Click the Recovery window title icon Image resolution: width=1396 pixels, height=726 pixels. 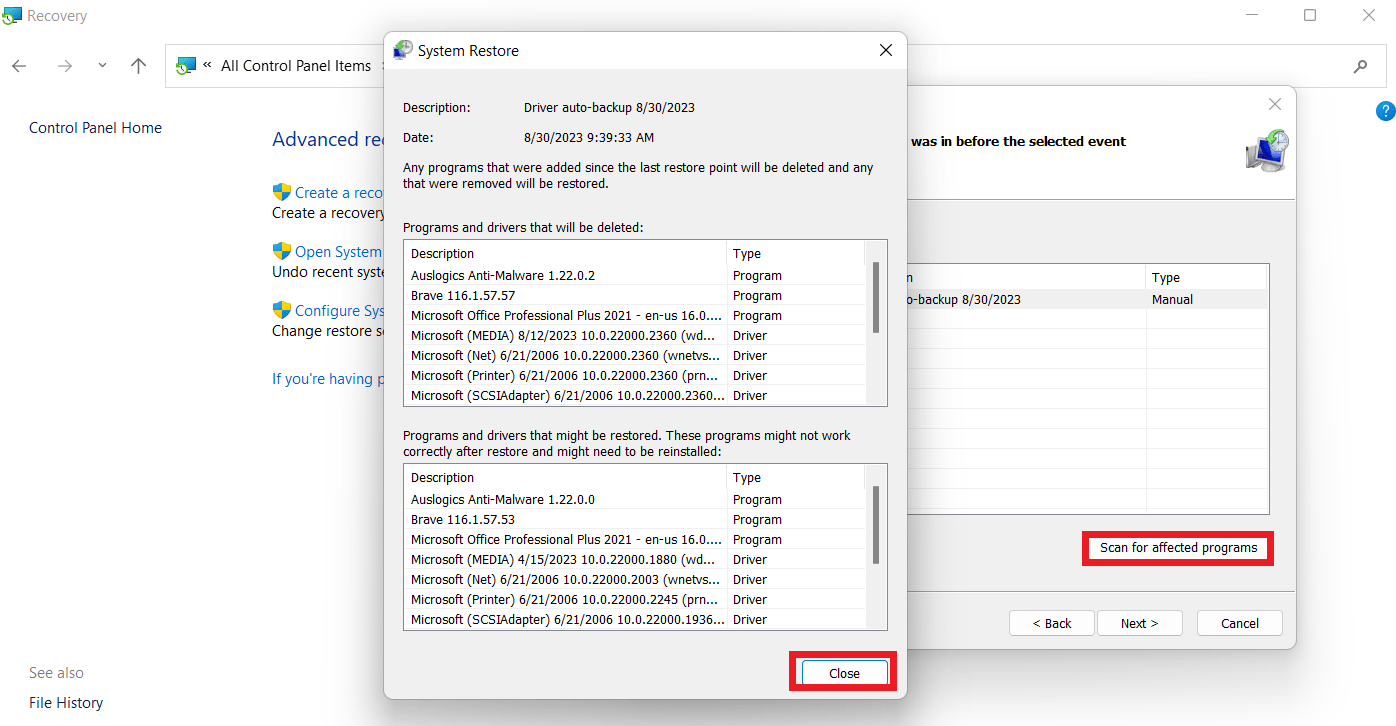pyautogui.click(x=12, y=15)
